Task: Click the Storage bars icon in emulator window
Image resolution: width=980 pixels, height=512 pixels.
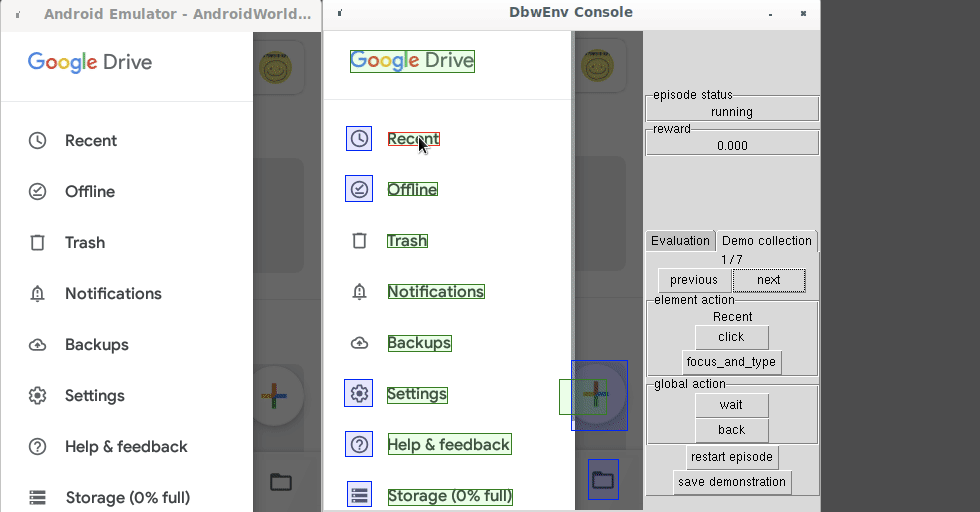Action: (38, 498)
